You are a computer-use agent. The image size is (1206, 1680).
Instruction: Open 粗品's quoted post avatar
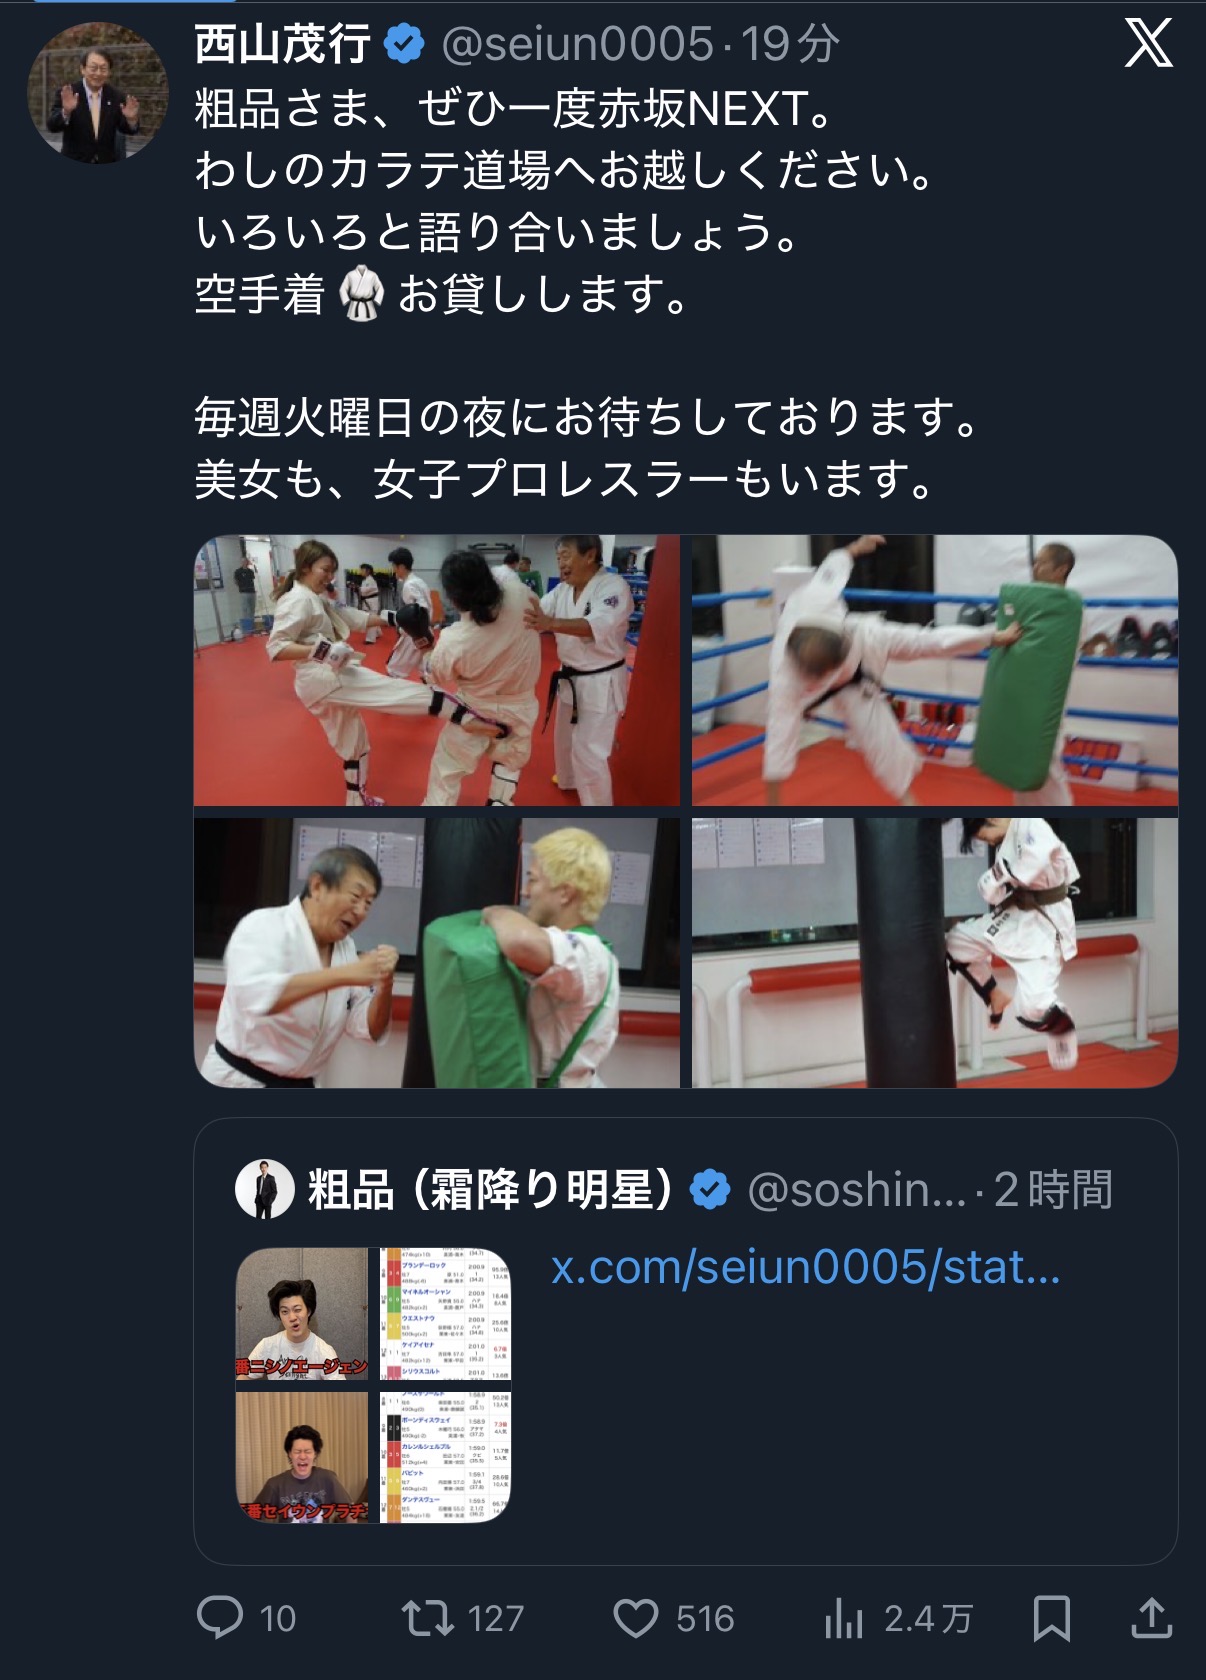(264, 1189)
